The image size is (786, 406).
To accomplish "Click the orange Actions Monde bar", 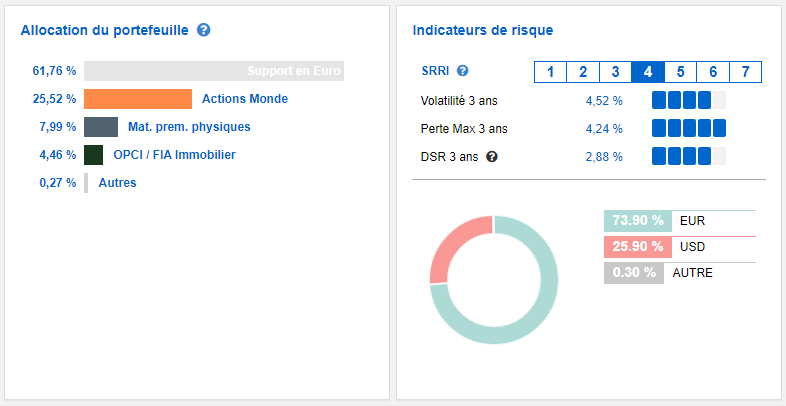I will click(138, 99).
